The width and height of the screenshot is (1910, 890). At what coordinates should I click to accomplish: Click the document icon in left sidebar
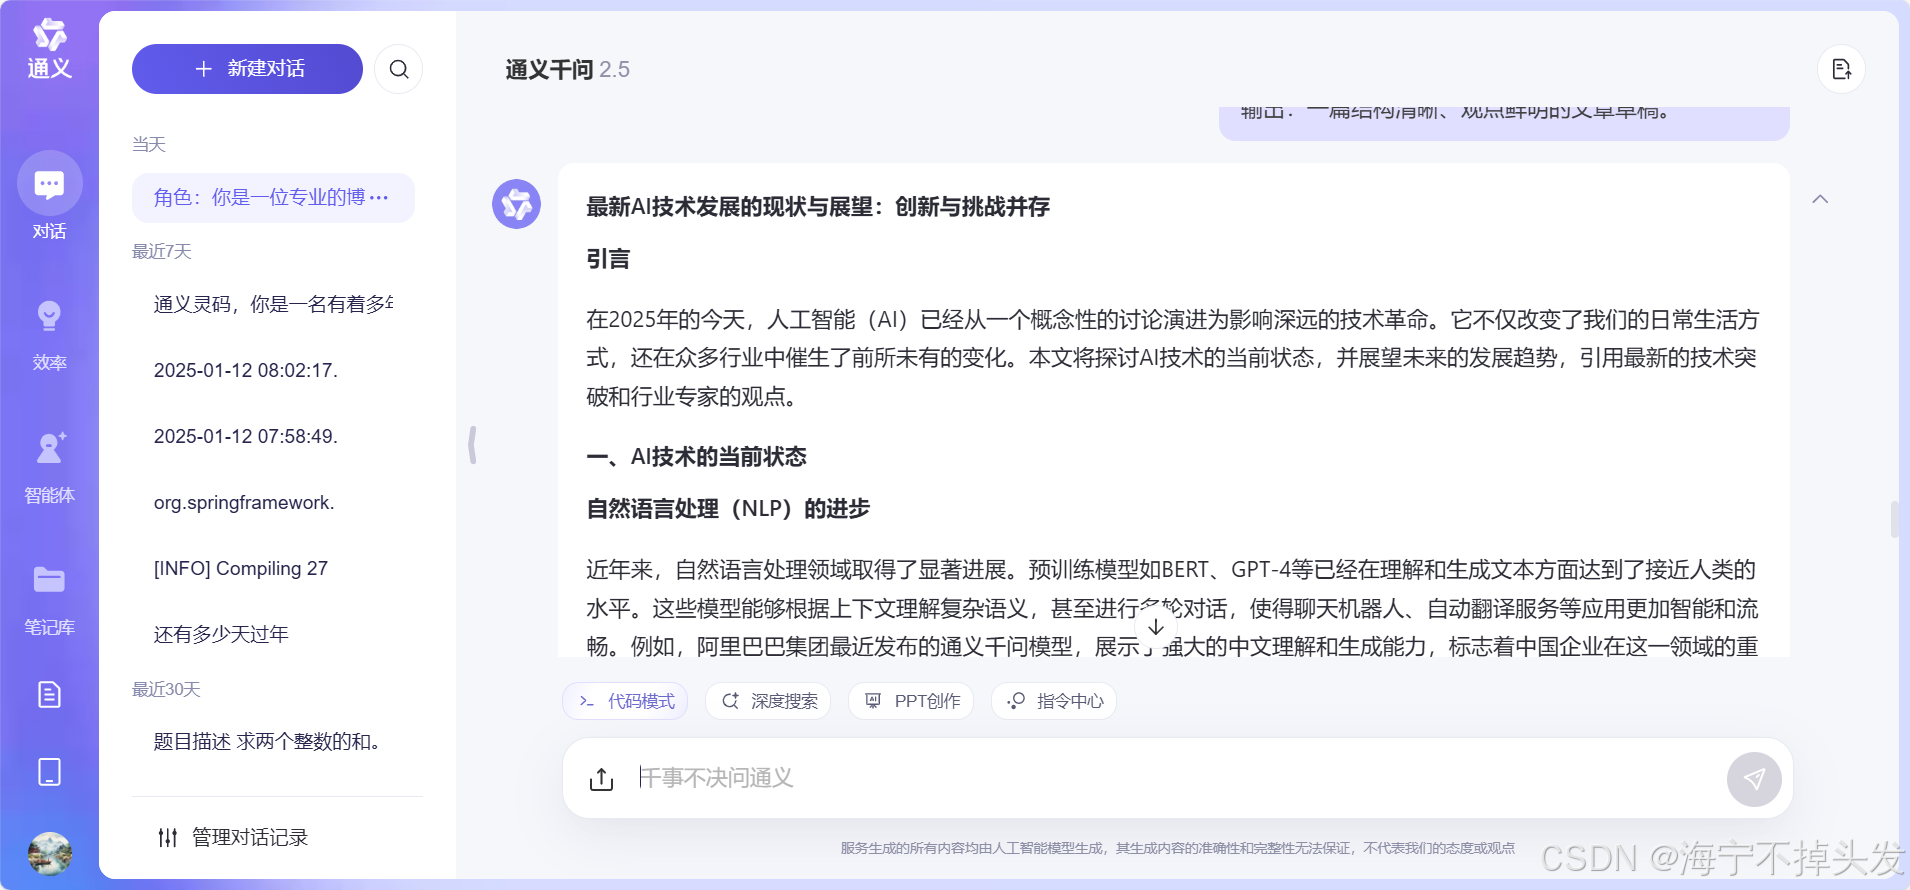coord(49,694)
